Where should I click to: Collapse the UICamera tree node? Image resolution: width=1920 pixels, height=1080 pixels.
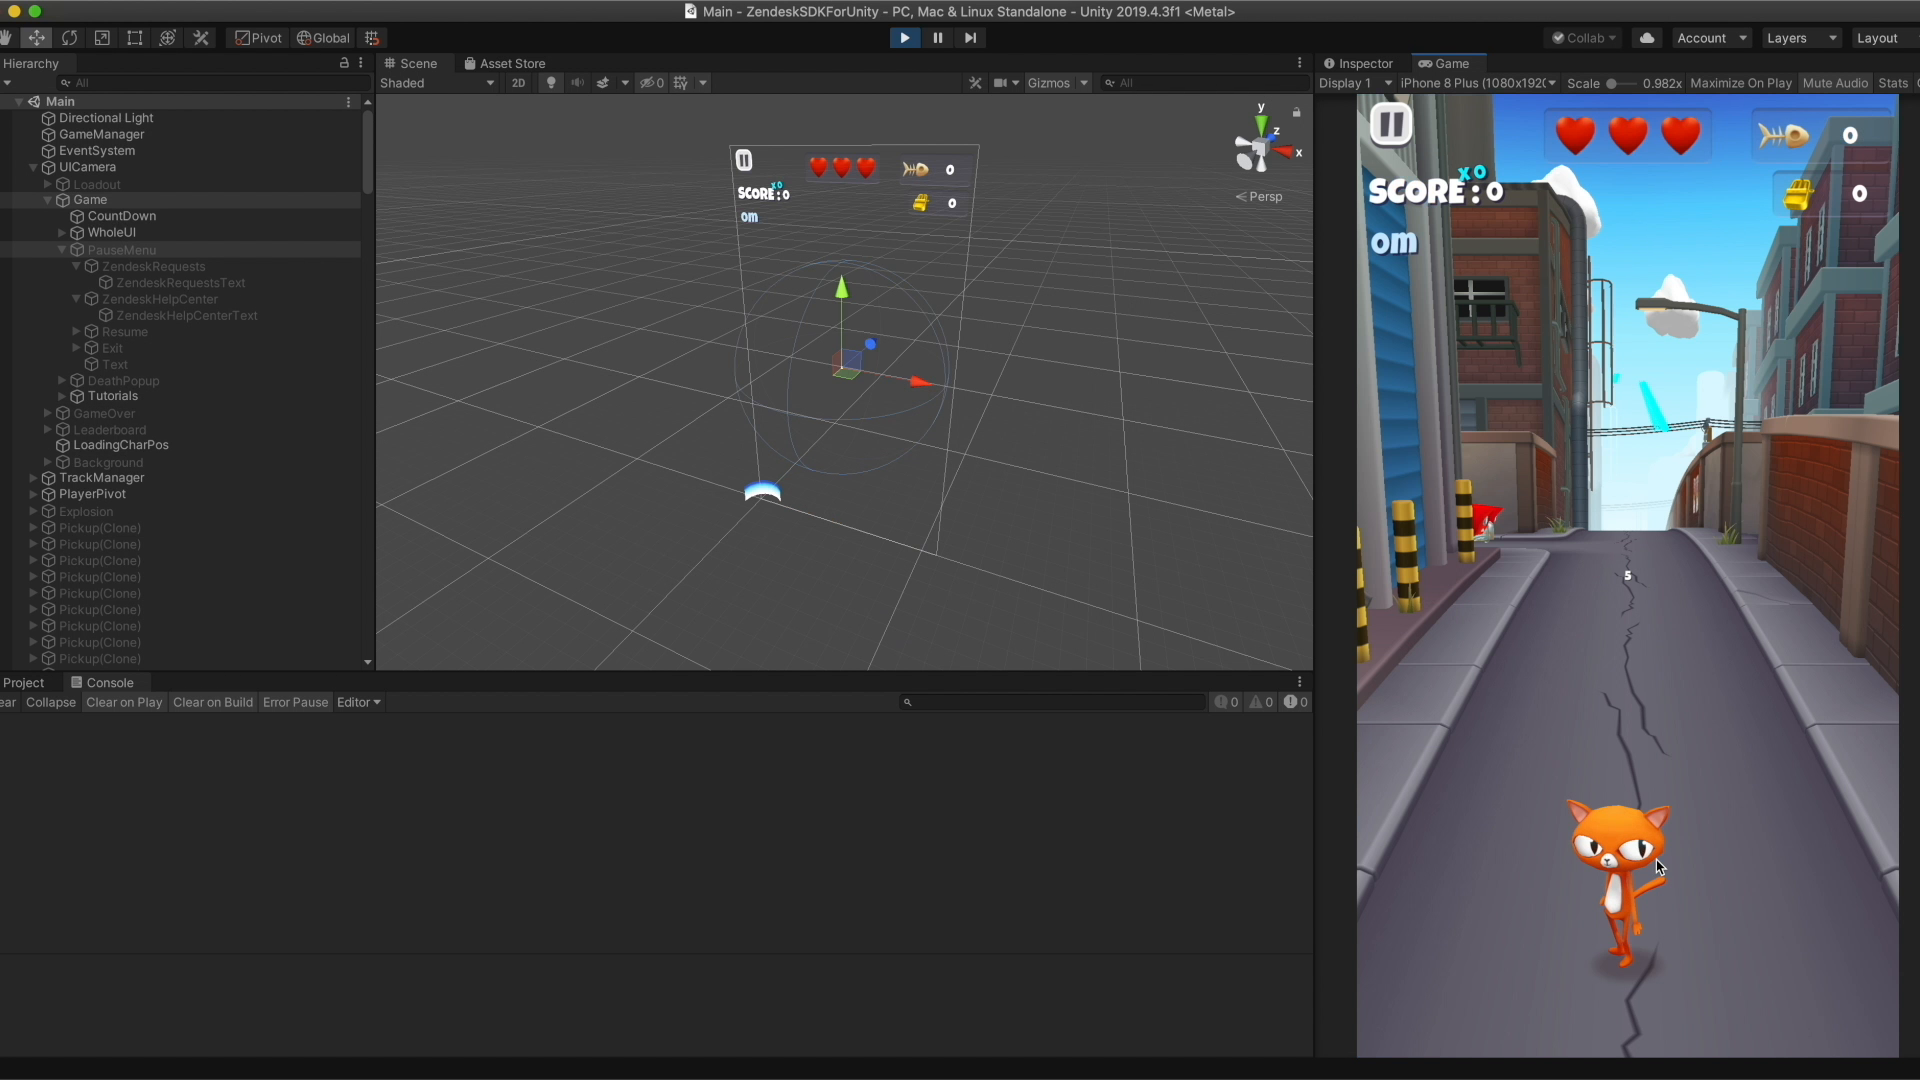[33, 168]
